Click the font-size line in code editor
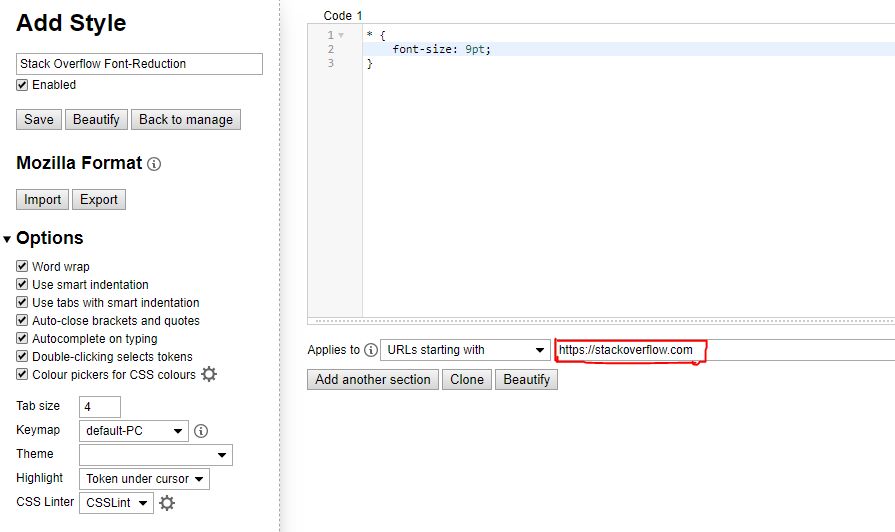This screenshot has width=895, height=532. [x=628, y=49]
